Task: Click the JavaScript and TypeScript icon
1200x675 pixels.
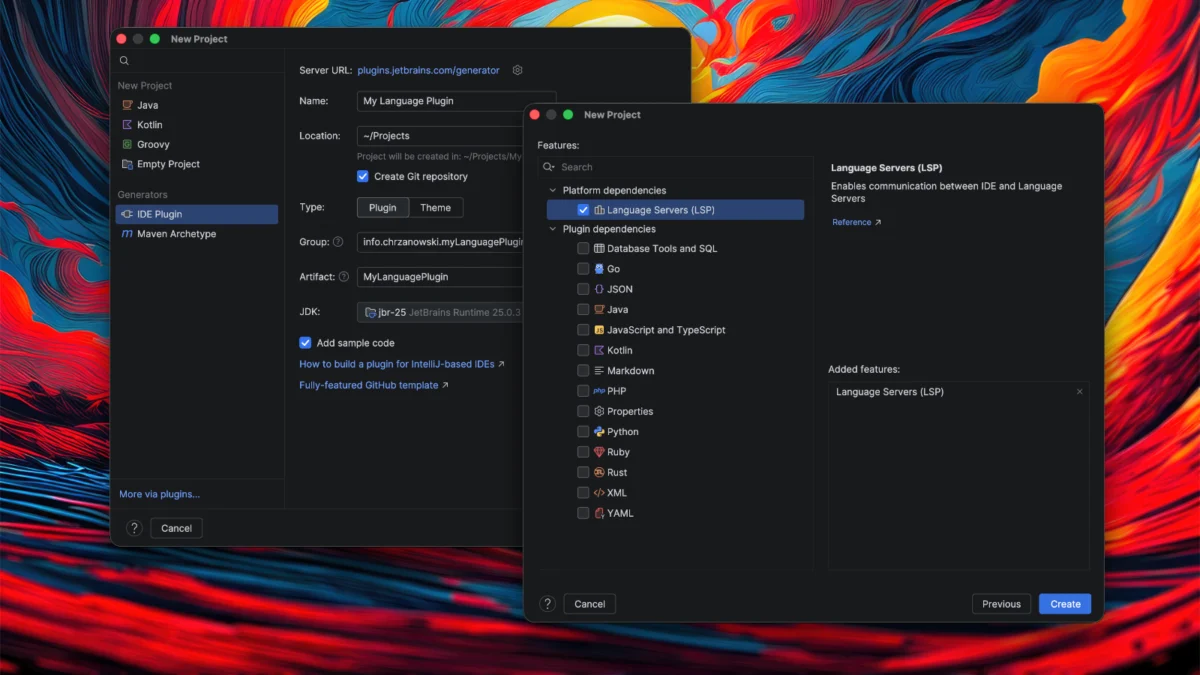Action: (x=599, y=330)
